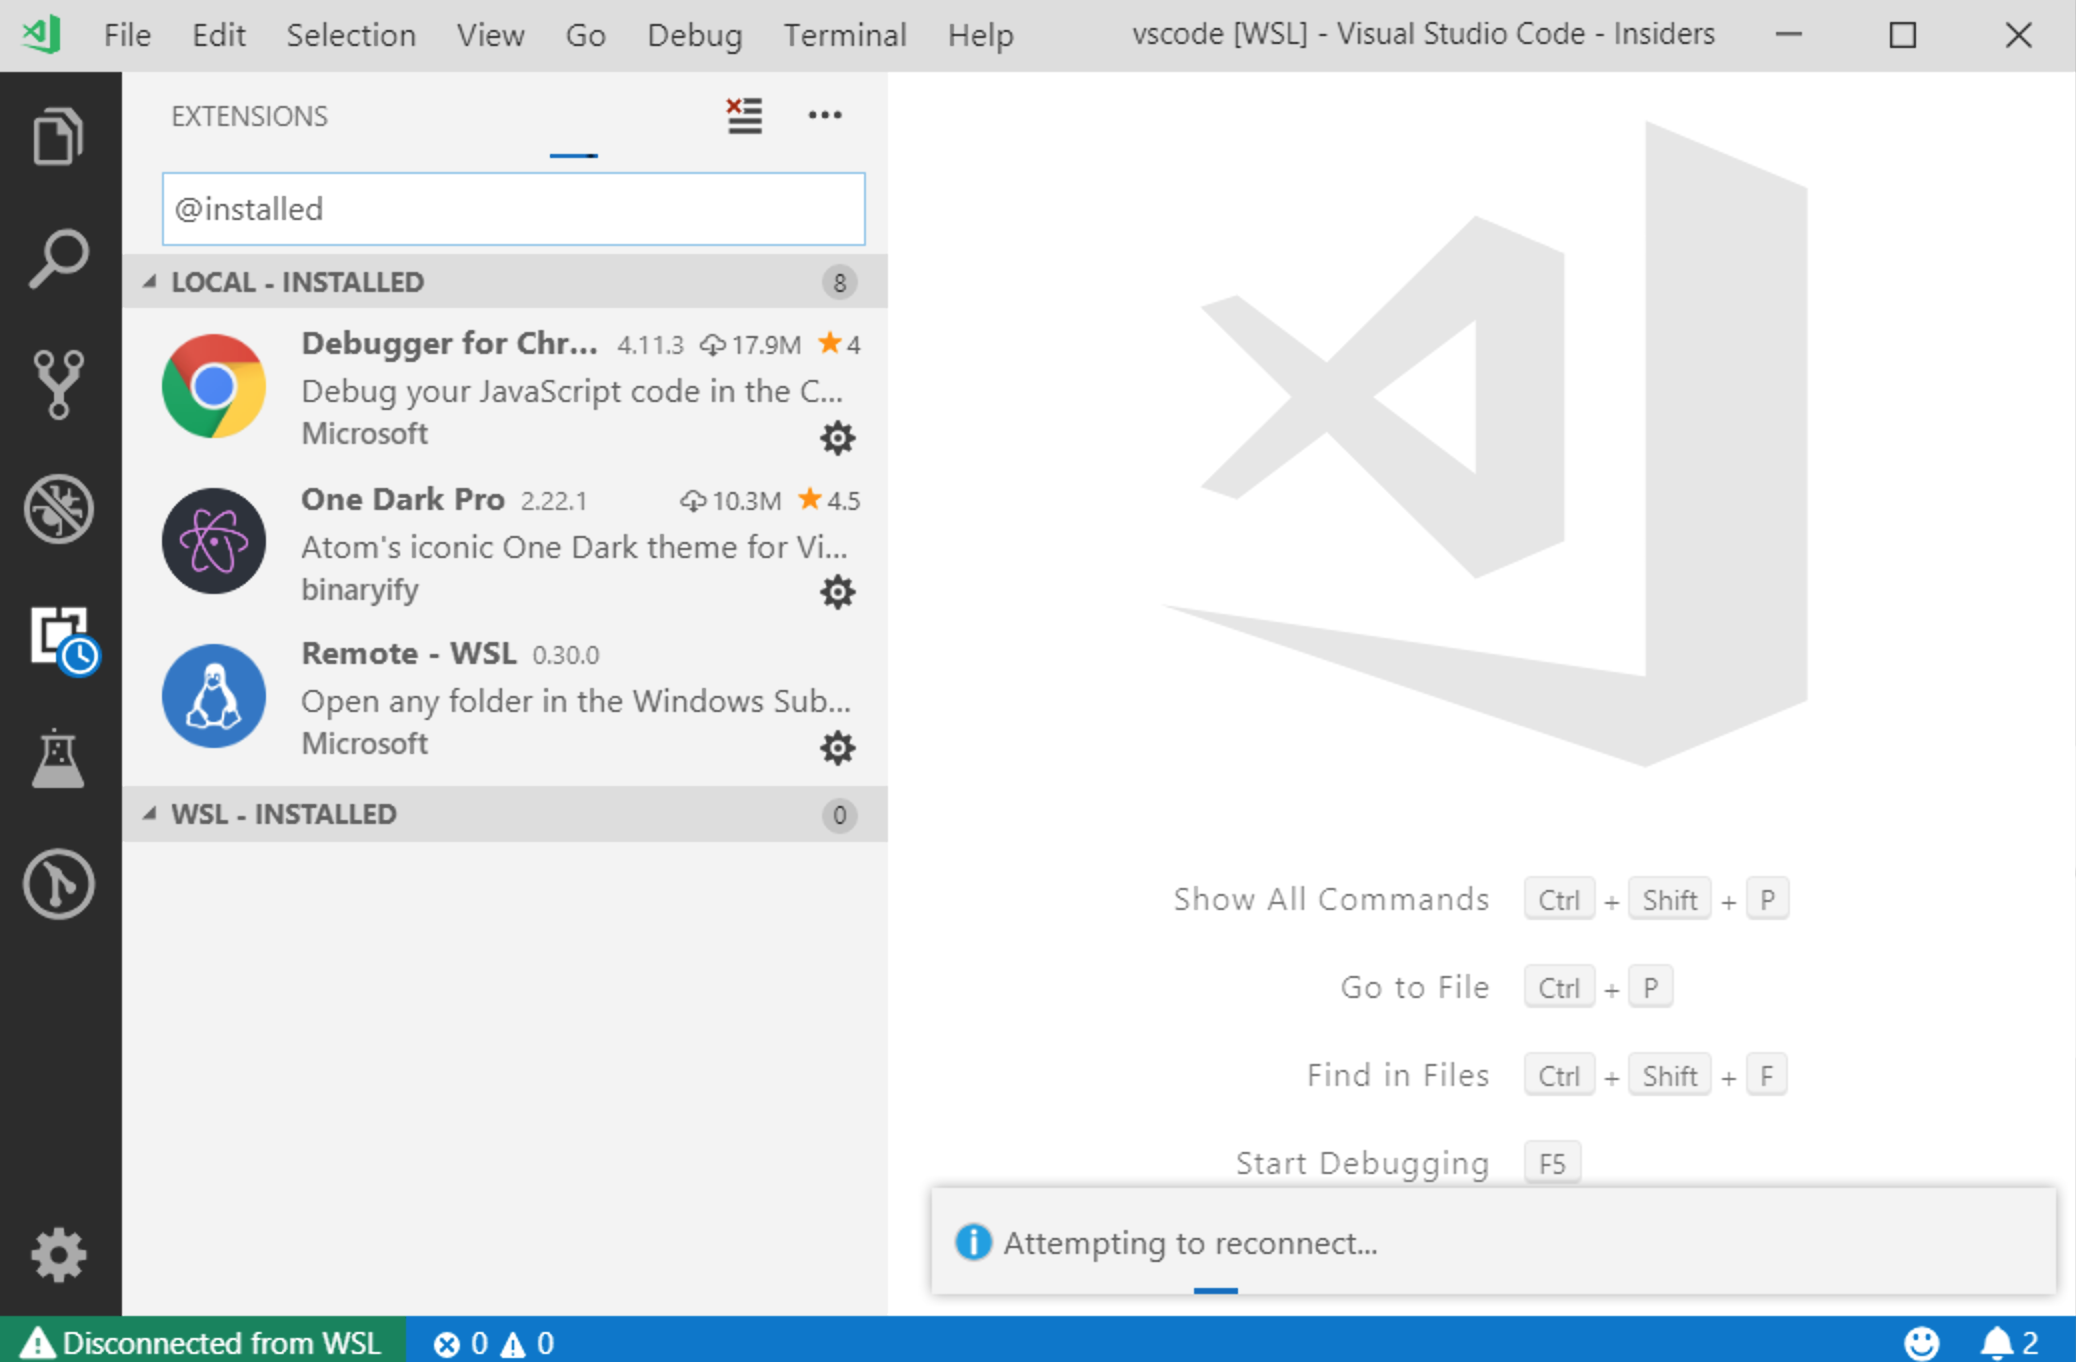This screenshot has height=1362, width=2076.
Task: Open More Actions in the Extensions panel
Action: pos(826,115)
